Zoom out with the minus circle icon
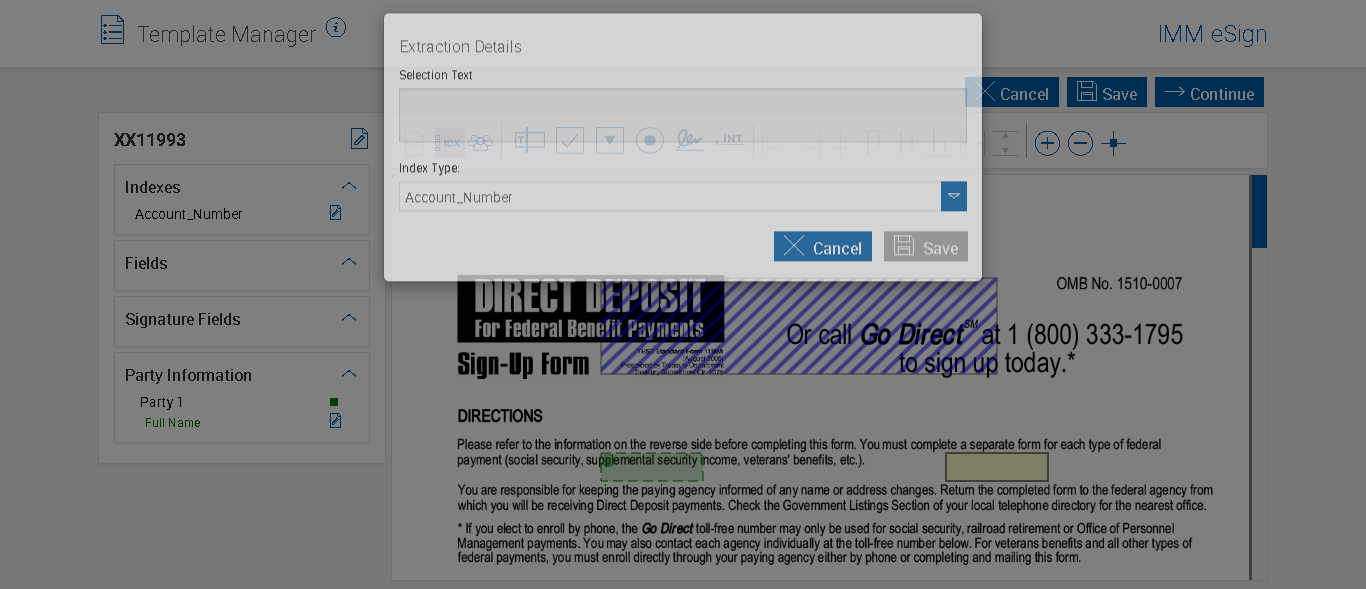 click(1080, 144)
